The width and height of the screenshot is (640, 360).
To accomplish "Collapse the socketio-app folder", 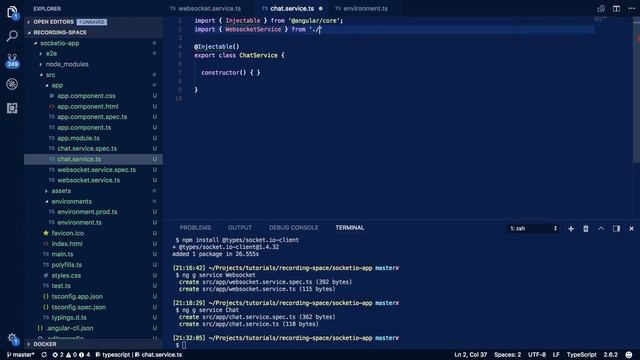I will coord(60,43).
